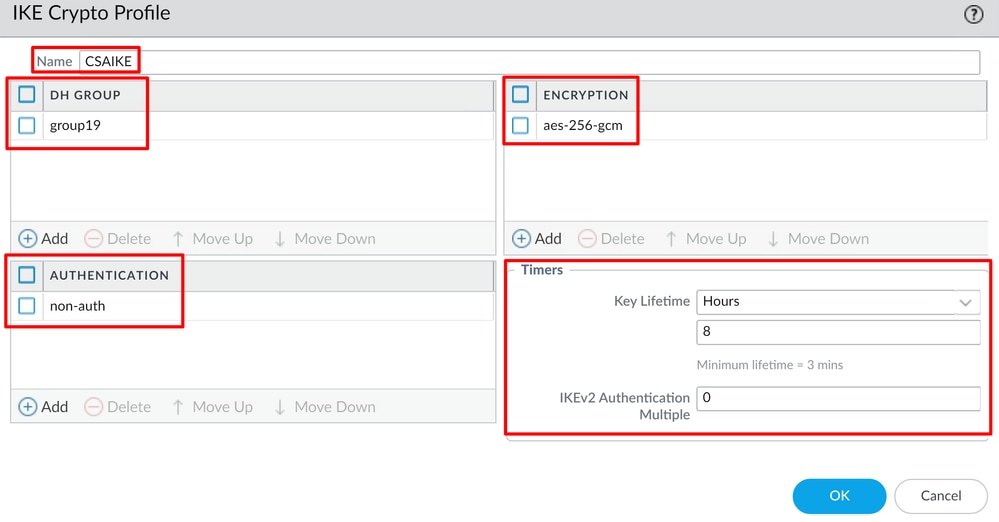Check the aes-256-gcm row checkbox
Screen dimensions: 999x522
coord(521,125)
